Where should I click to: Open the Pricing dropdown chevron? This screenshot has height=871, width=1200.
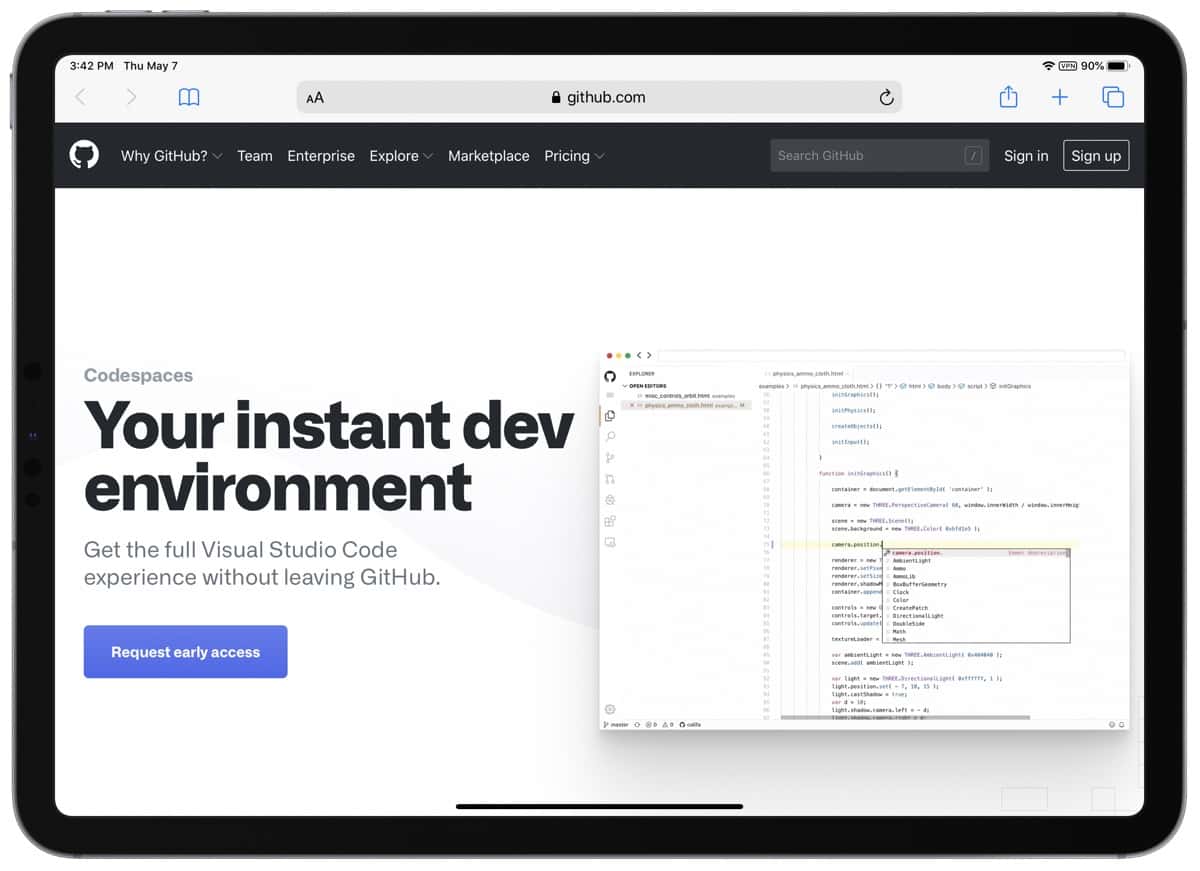[600, 157]
